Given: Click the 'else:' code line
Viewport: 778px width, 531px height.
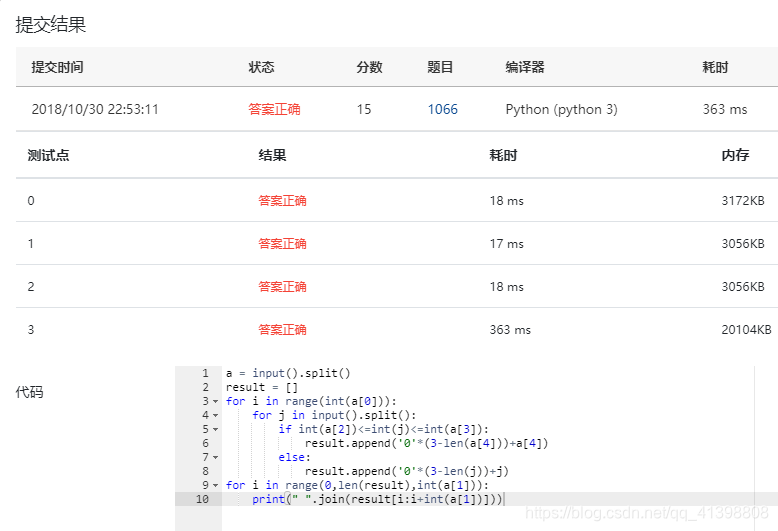Looking at the screenshot, I should point(294,457).
